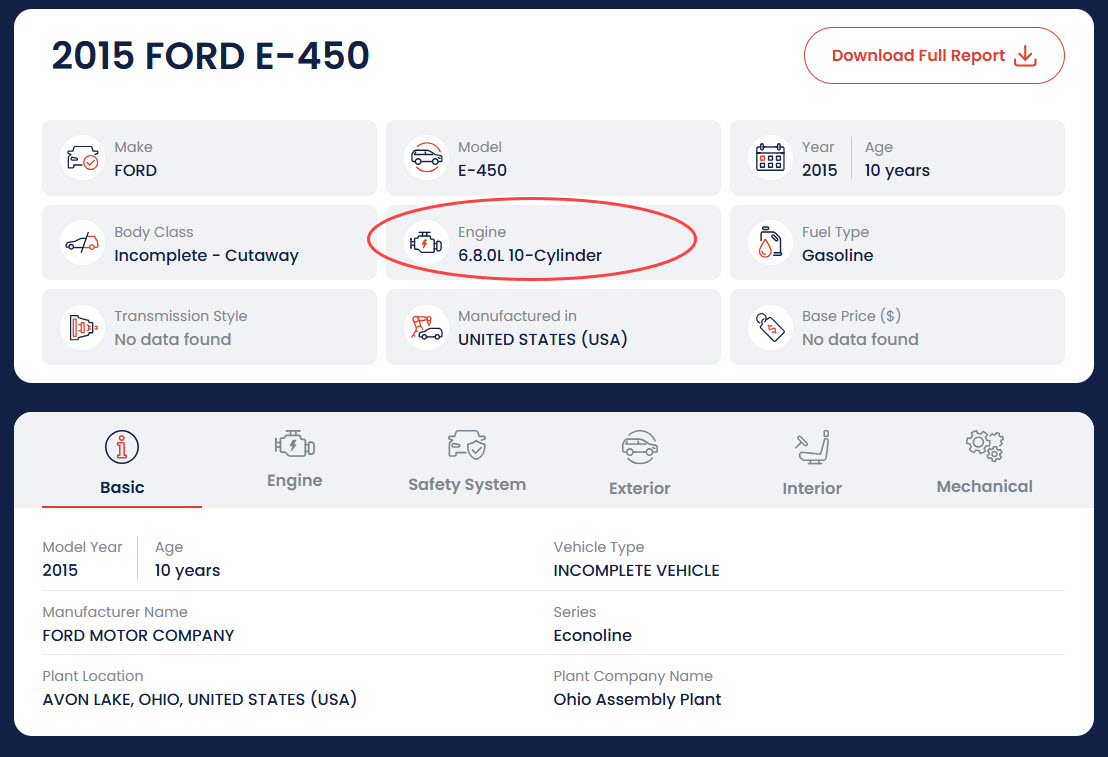Click the Base Price tag icon
The image size is (1108, 757).
point(769,328)
